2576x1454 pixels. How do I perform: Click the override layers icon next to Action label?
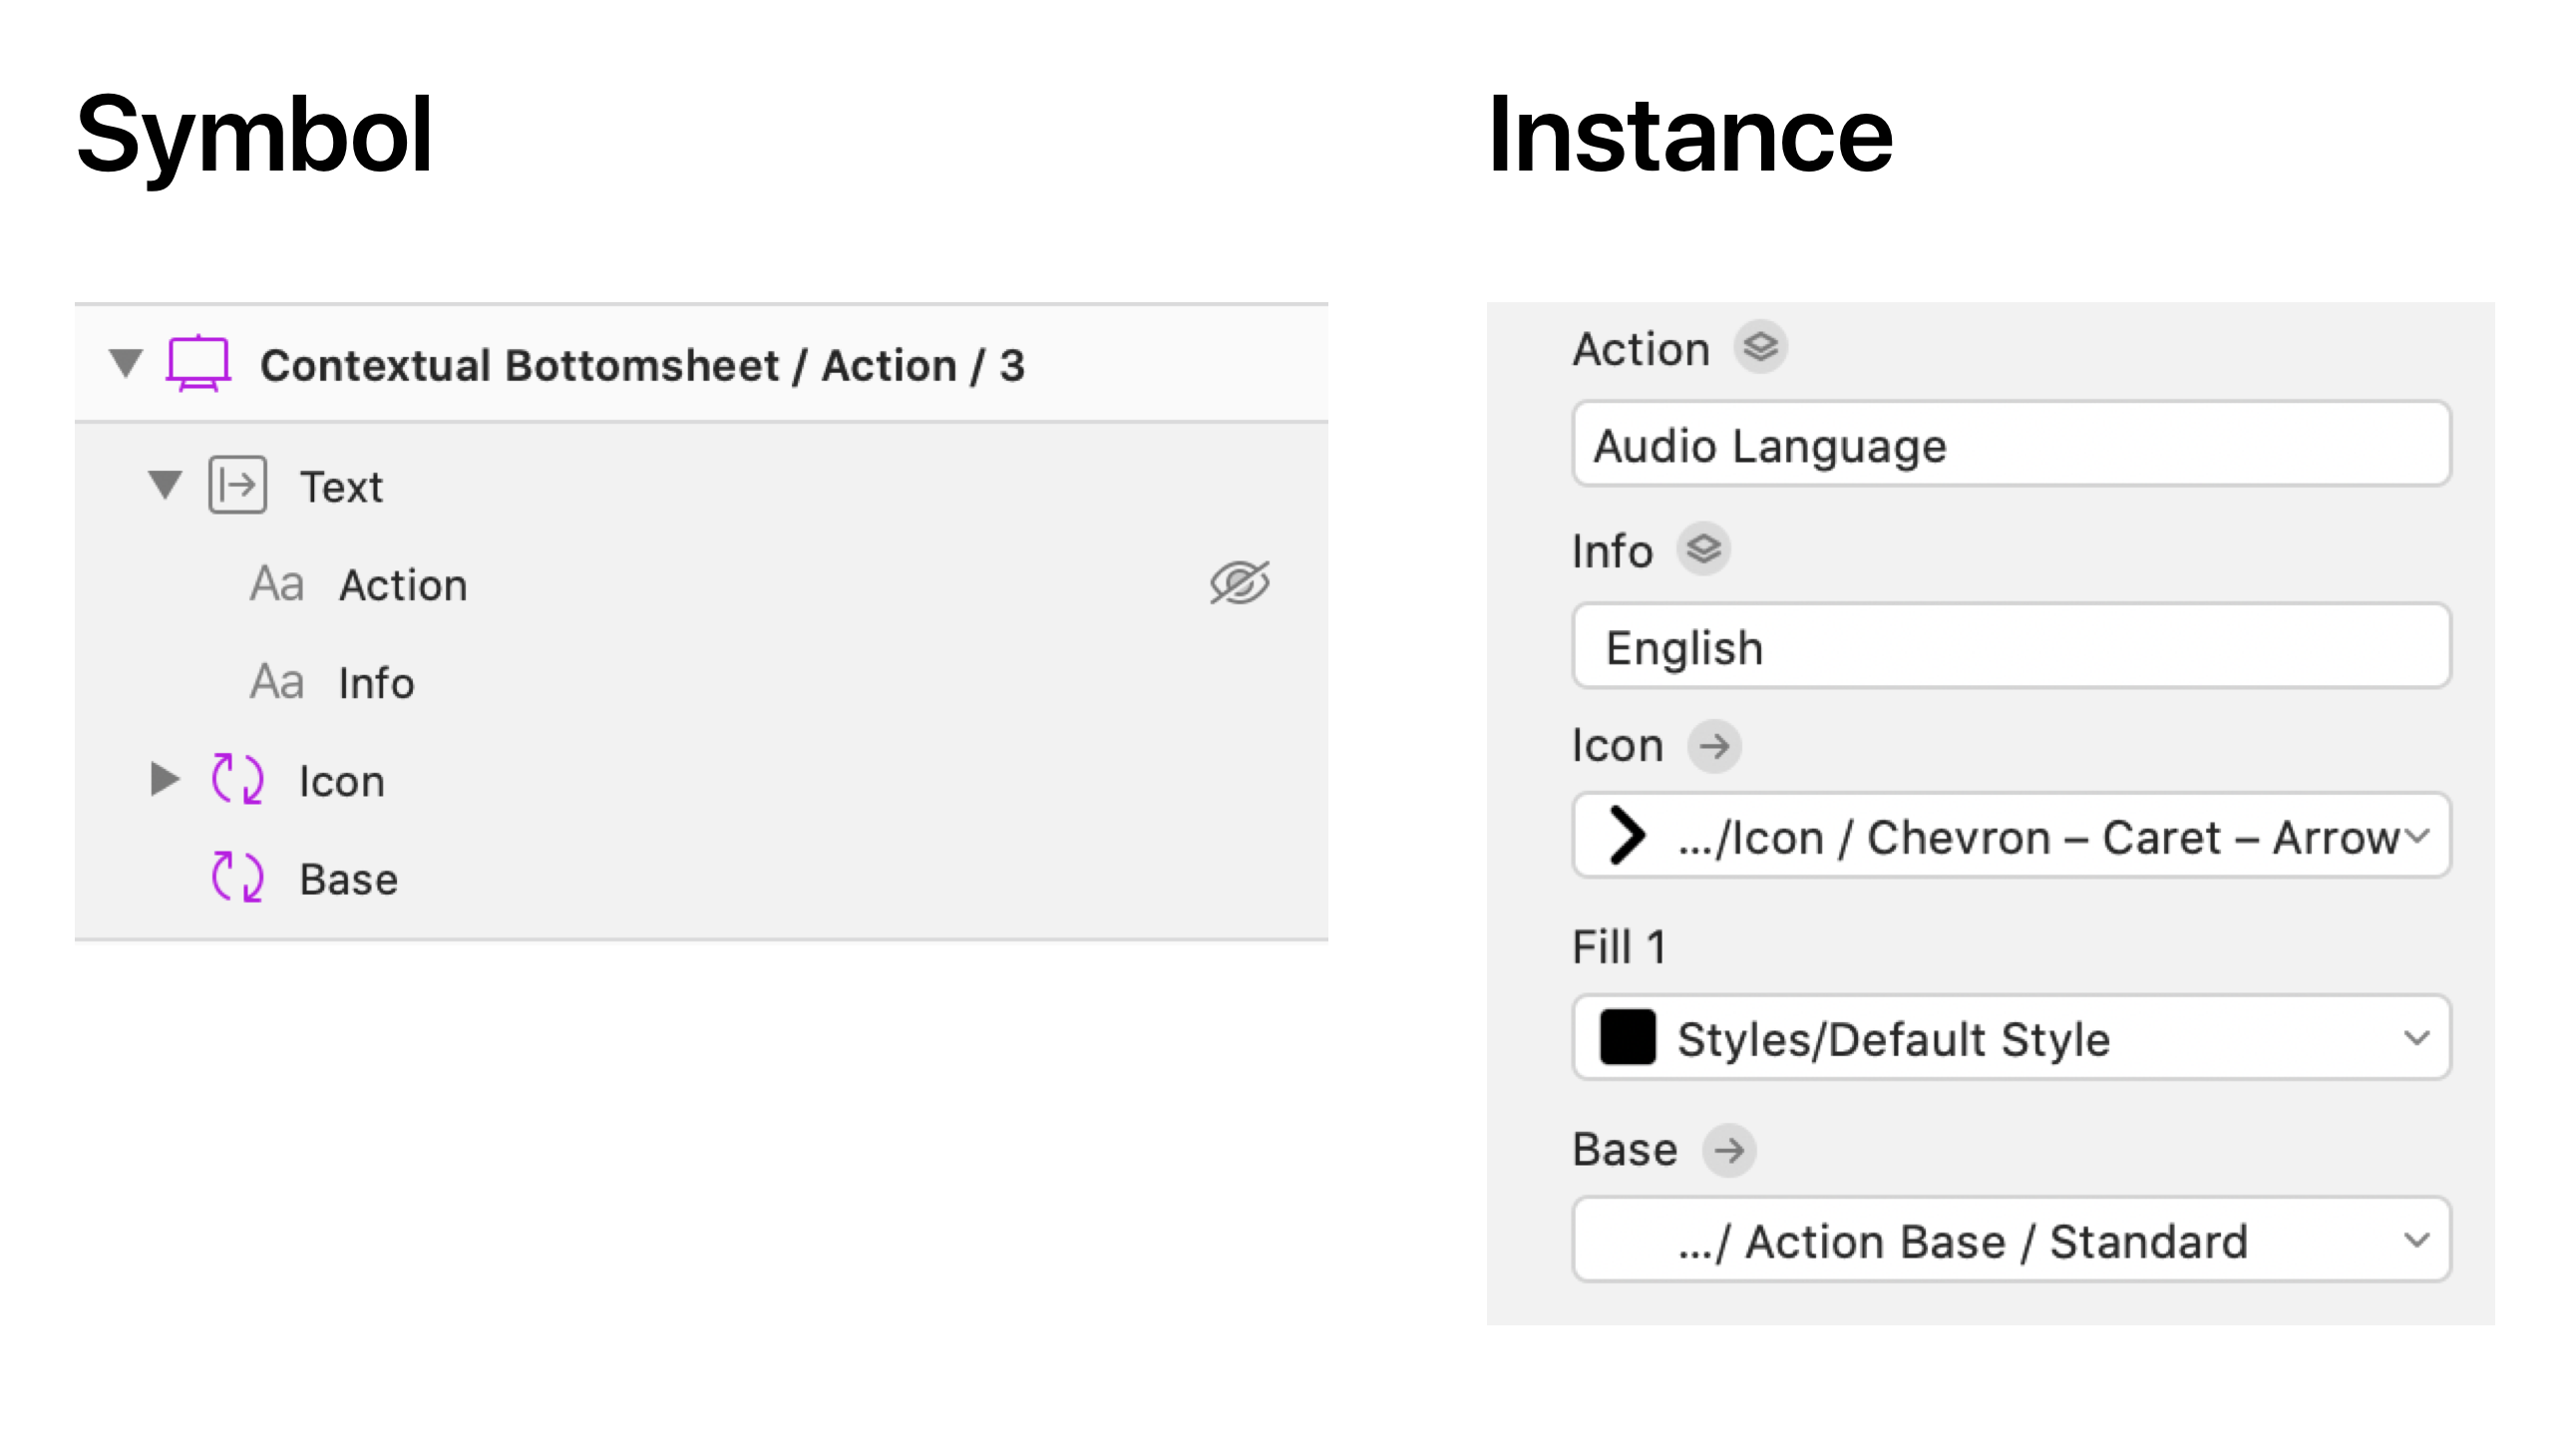click(1760, 347)
